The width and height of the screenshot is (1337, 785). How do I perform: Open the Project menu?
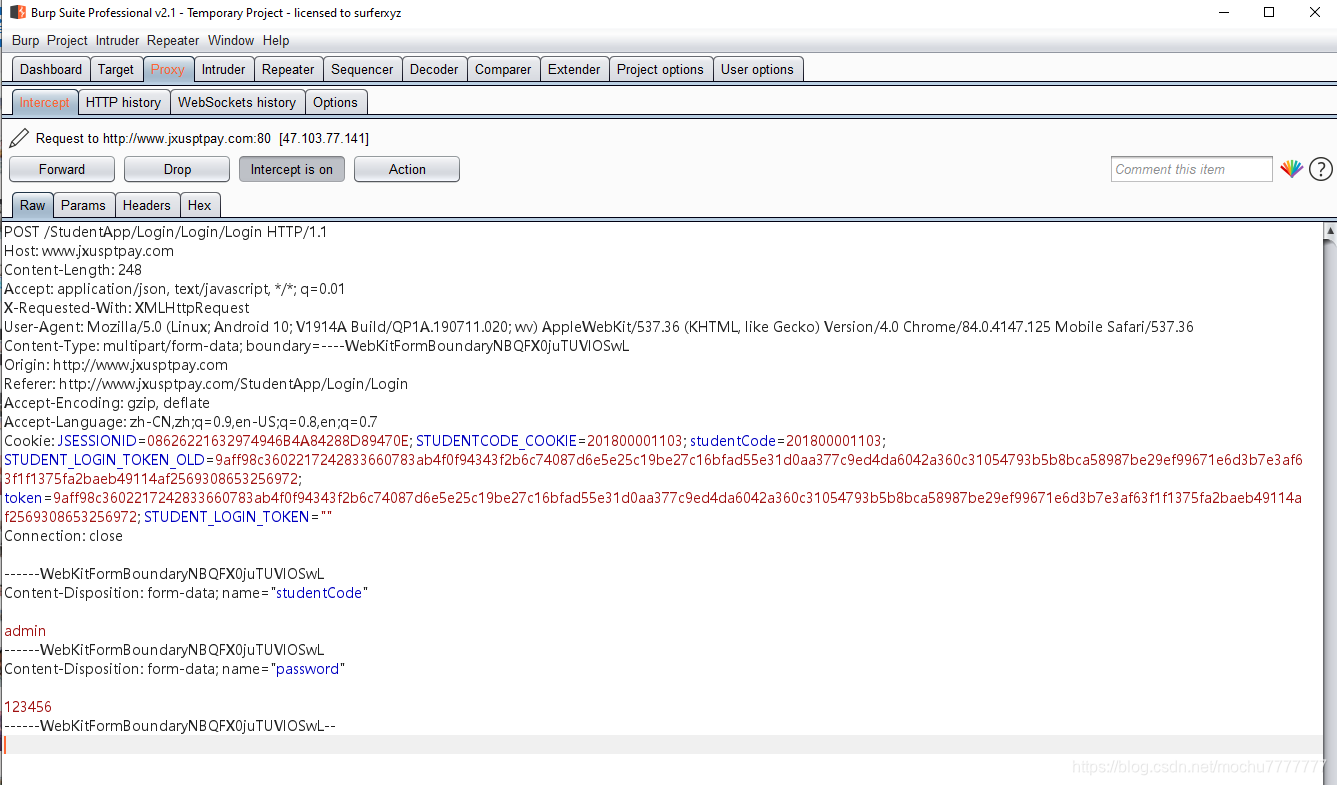(x=67, y=41)
